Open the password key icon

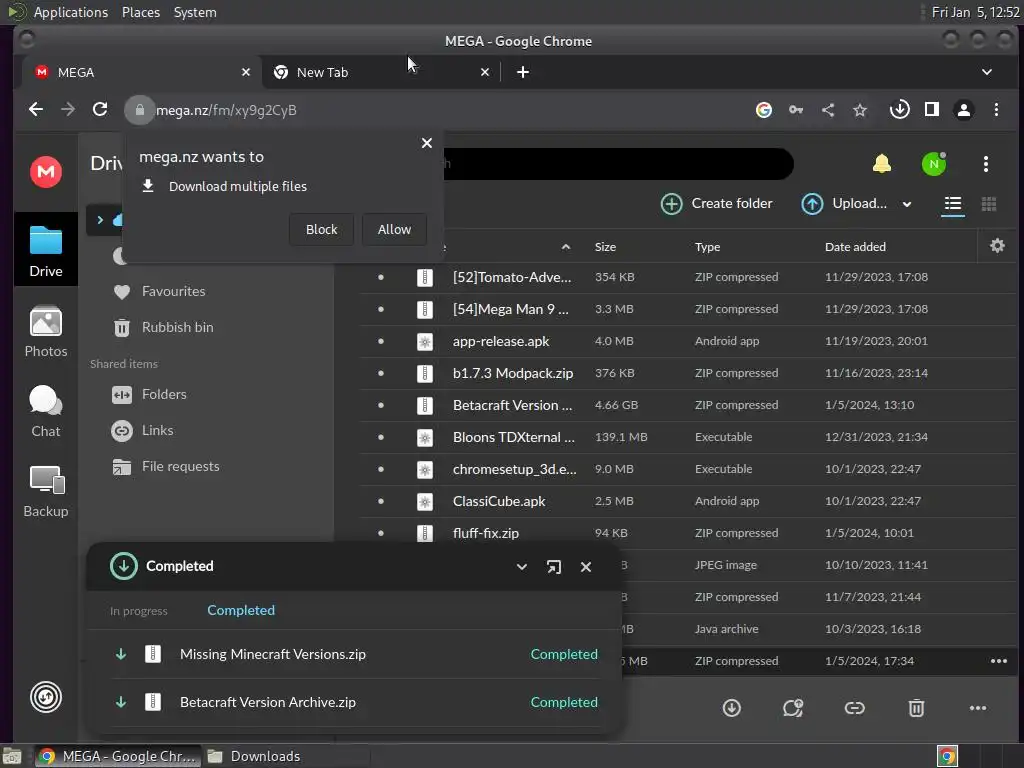click(795, 110)
